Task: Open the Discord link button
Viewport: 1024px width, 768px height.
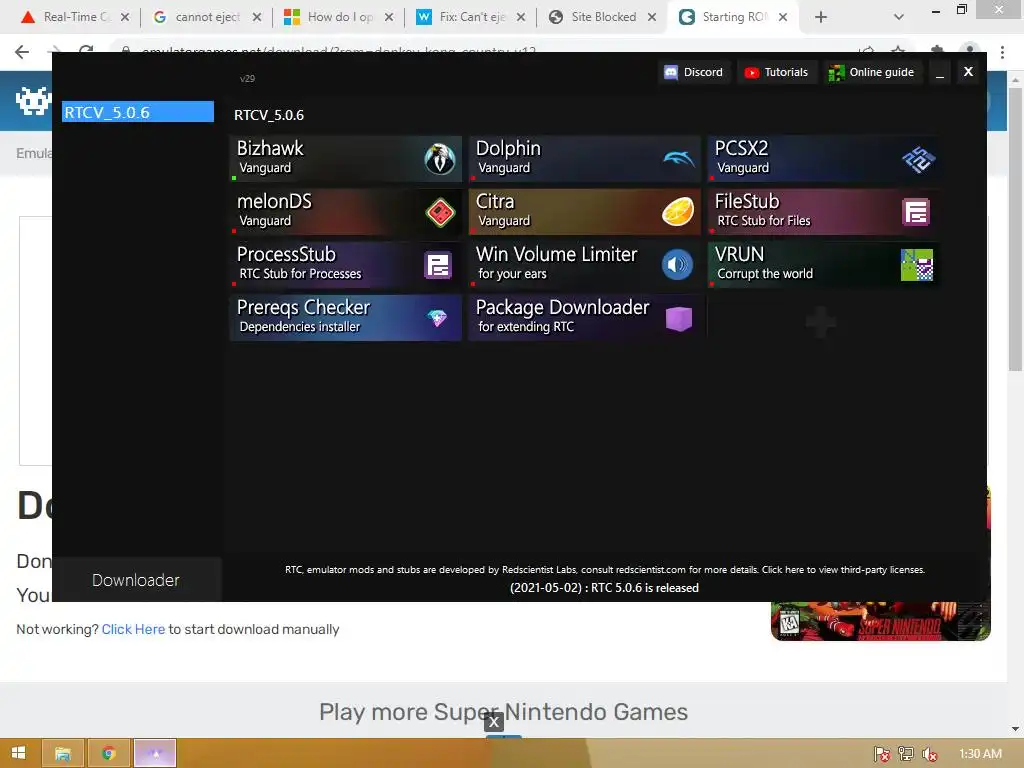Action: tap(694, 72)
